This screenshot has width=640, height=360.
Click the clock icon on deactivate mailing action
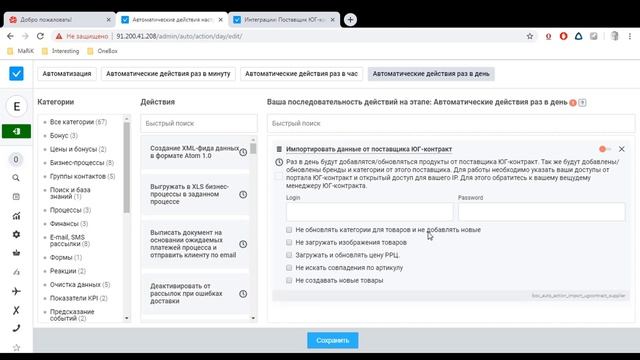pyautogui.click(x=243, y=294)
